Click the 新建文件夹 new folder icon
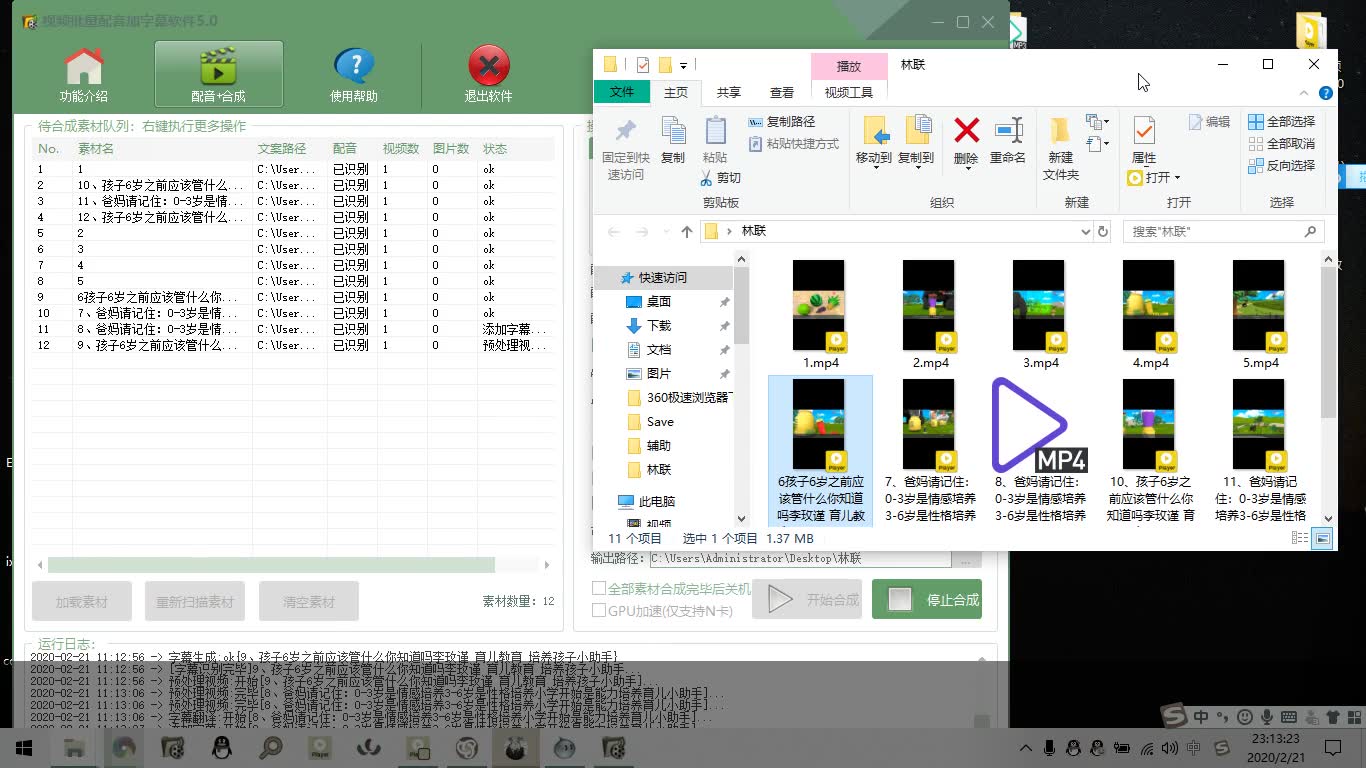1366x768 pixels. pos(1060,131)
